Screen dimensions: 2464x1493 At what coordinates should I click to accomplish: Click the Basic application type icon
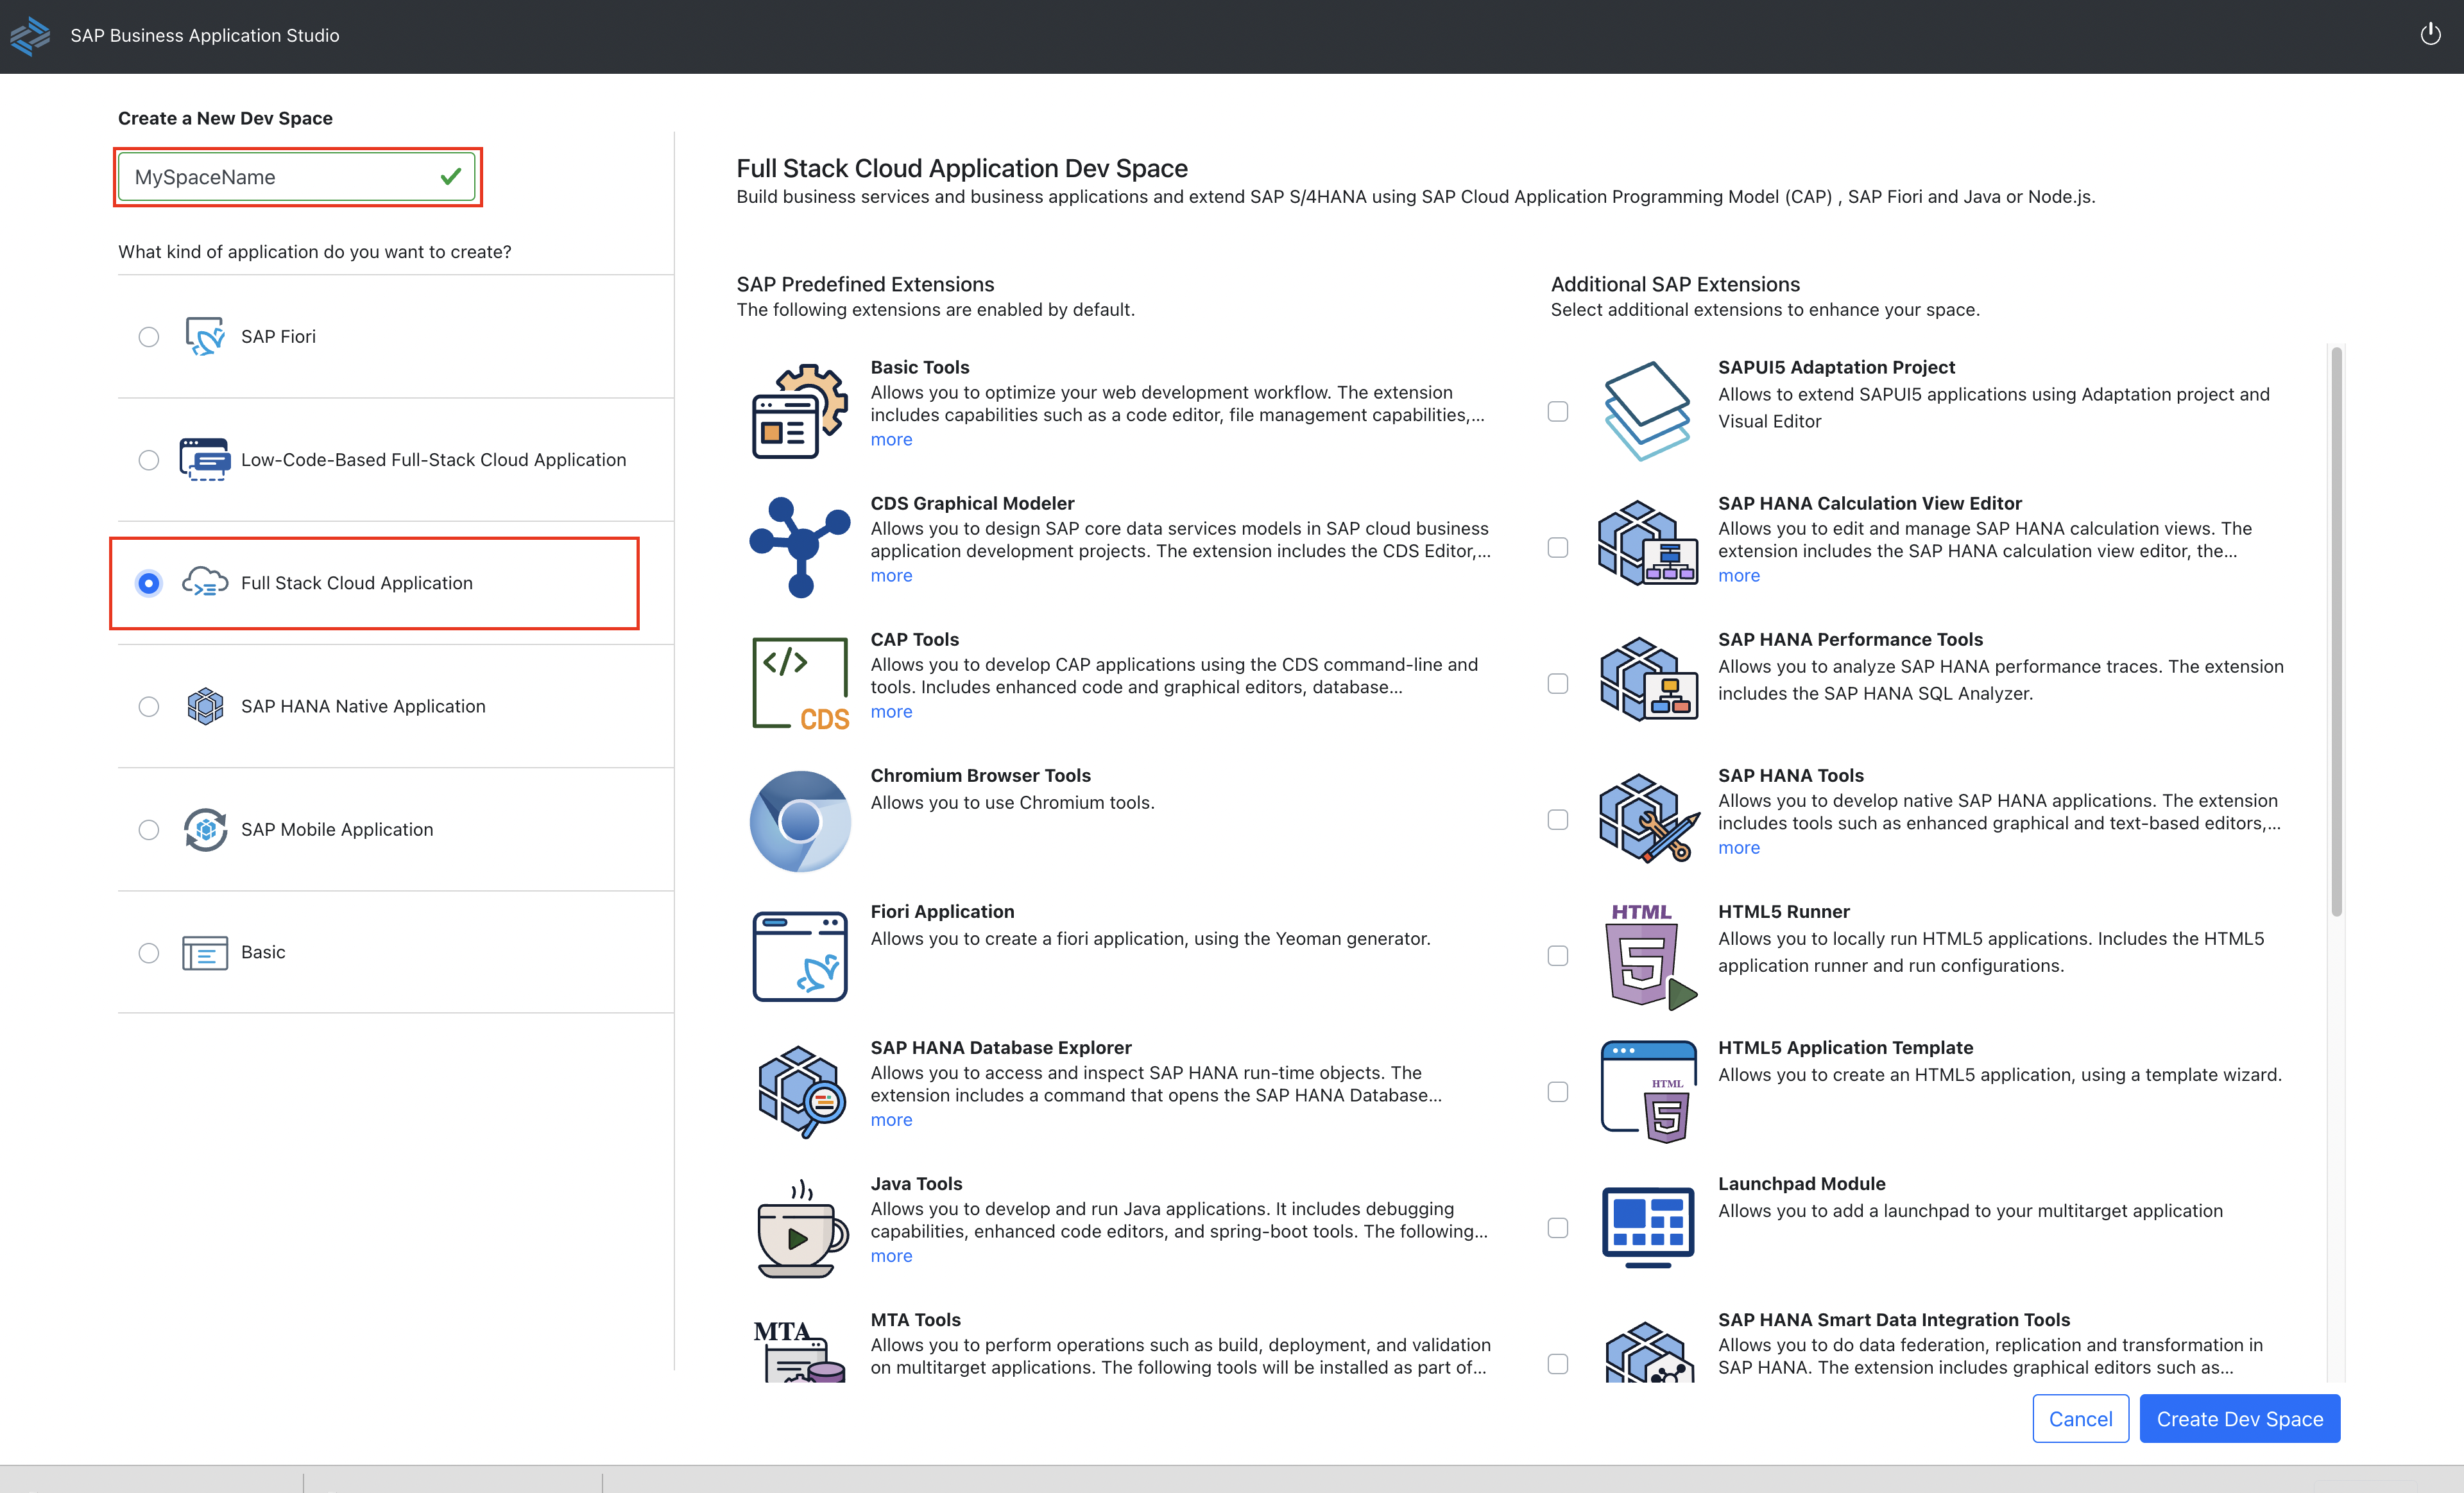(x=205, y=953)
